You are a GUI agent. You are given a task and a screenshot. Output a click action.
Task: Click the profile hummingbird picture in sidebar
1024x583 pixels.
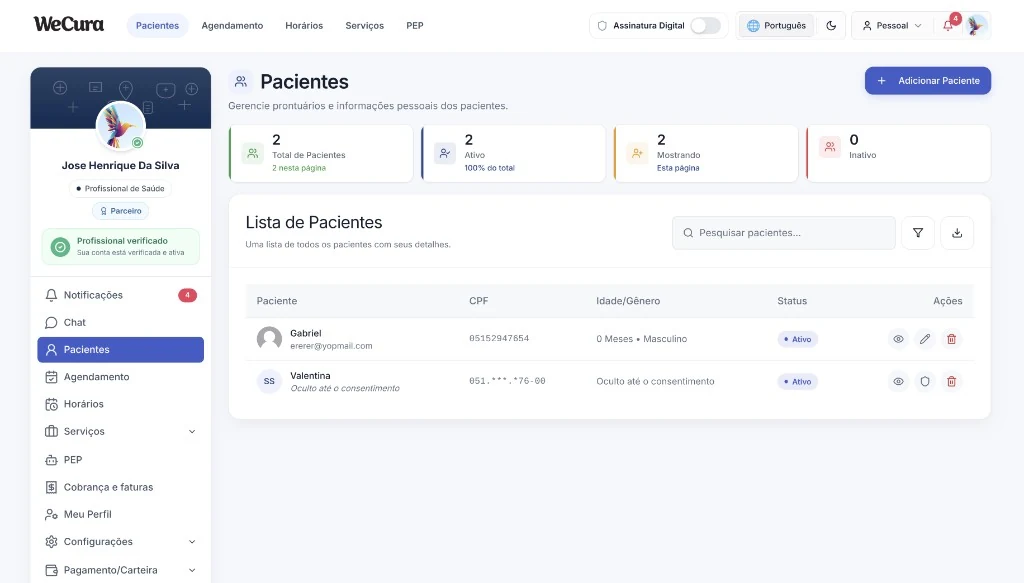click(120, 125)
